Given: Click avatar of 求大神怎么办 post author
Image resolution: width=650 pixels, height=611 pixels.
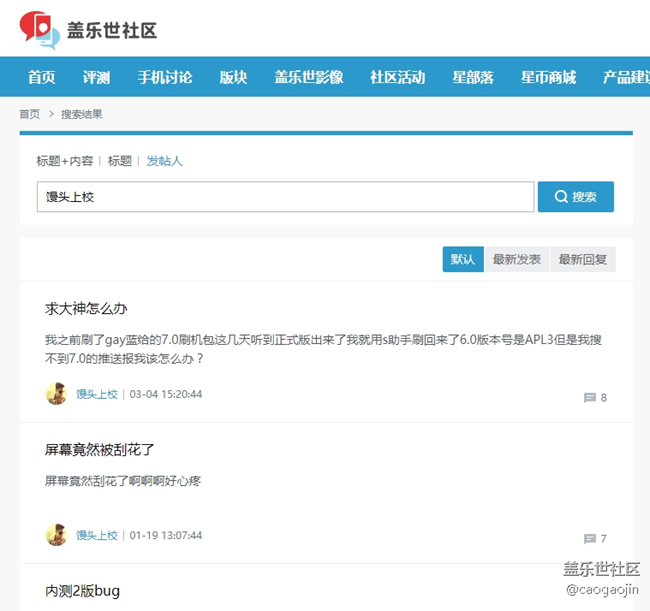Looking at the screenshot, I should click(x=56, y=394).
